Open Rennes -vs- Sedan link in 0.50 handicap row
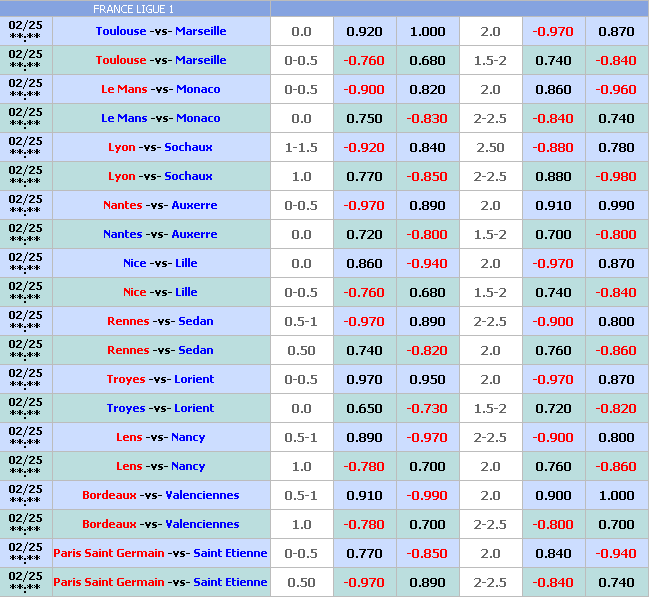This screenshot has height=597, width=649. (x=161, y=350)
